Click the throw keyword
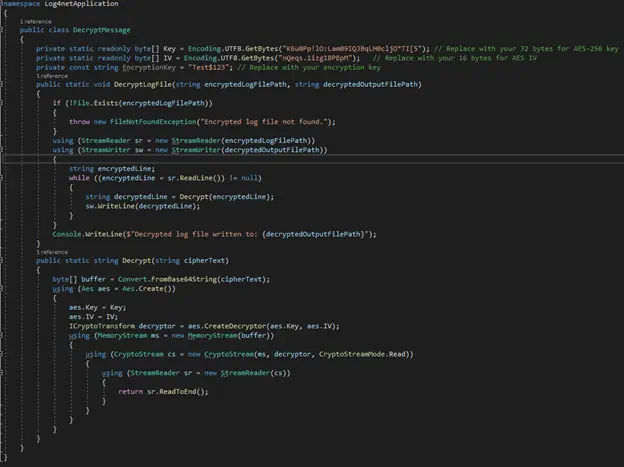 (79, 121)
